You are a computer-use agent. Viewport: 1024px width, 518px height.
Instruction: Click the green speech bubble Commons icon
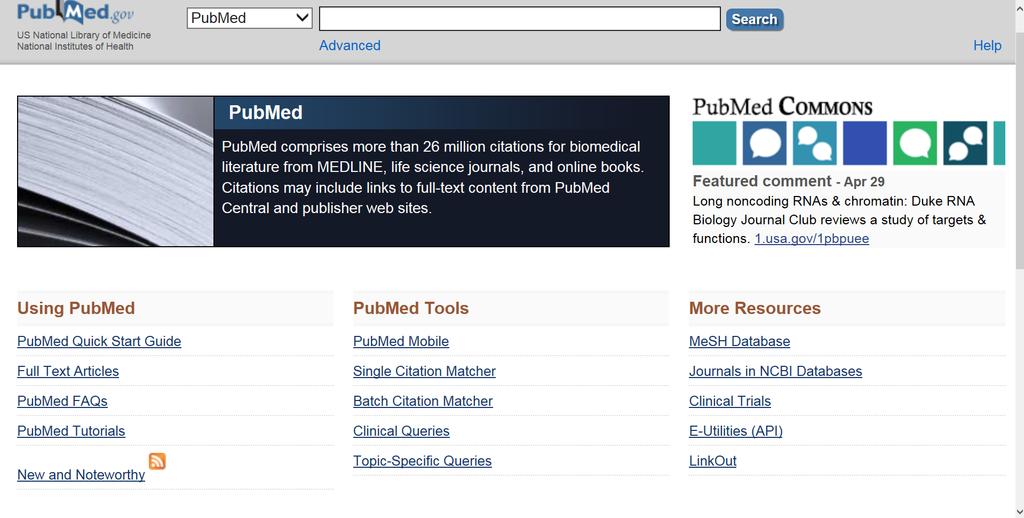coord(915,143)
